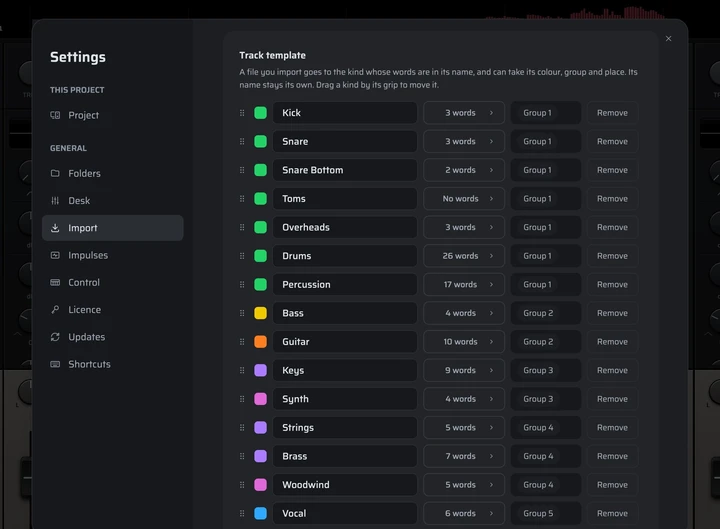This screenshot has height=529, width=720.
Task: Edit the Percussion name field
Action: click(345, 285)
